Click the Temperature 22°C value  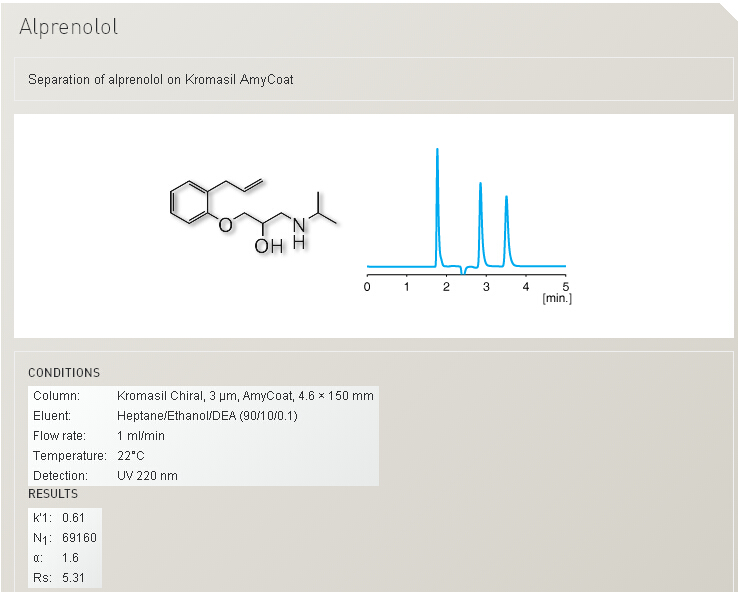(x=132, y=456)
